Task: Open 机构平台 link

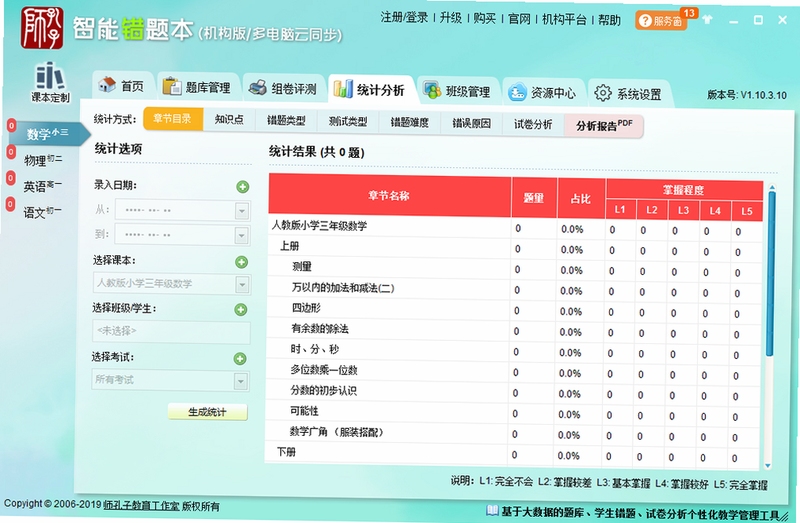Action: (564, 19)
